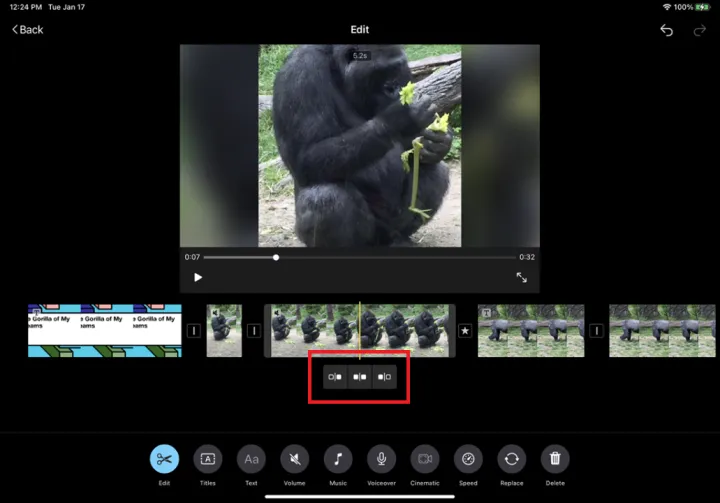This screenshot has height=503, width=720.
Task: Open the Cinematic camera tool
Action: coord(425,459)
